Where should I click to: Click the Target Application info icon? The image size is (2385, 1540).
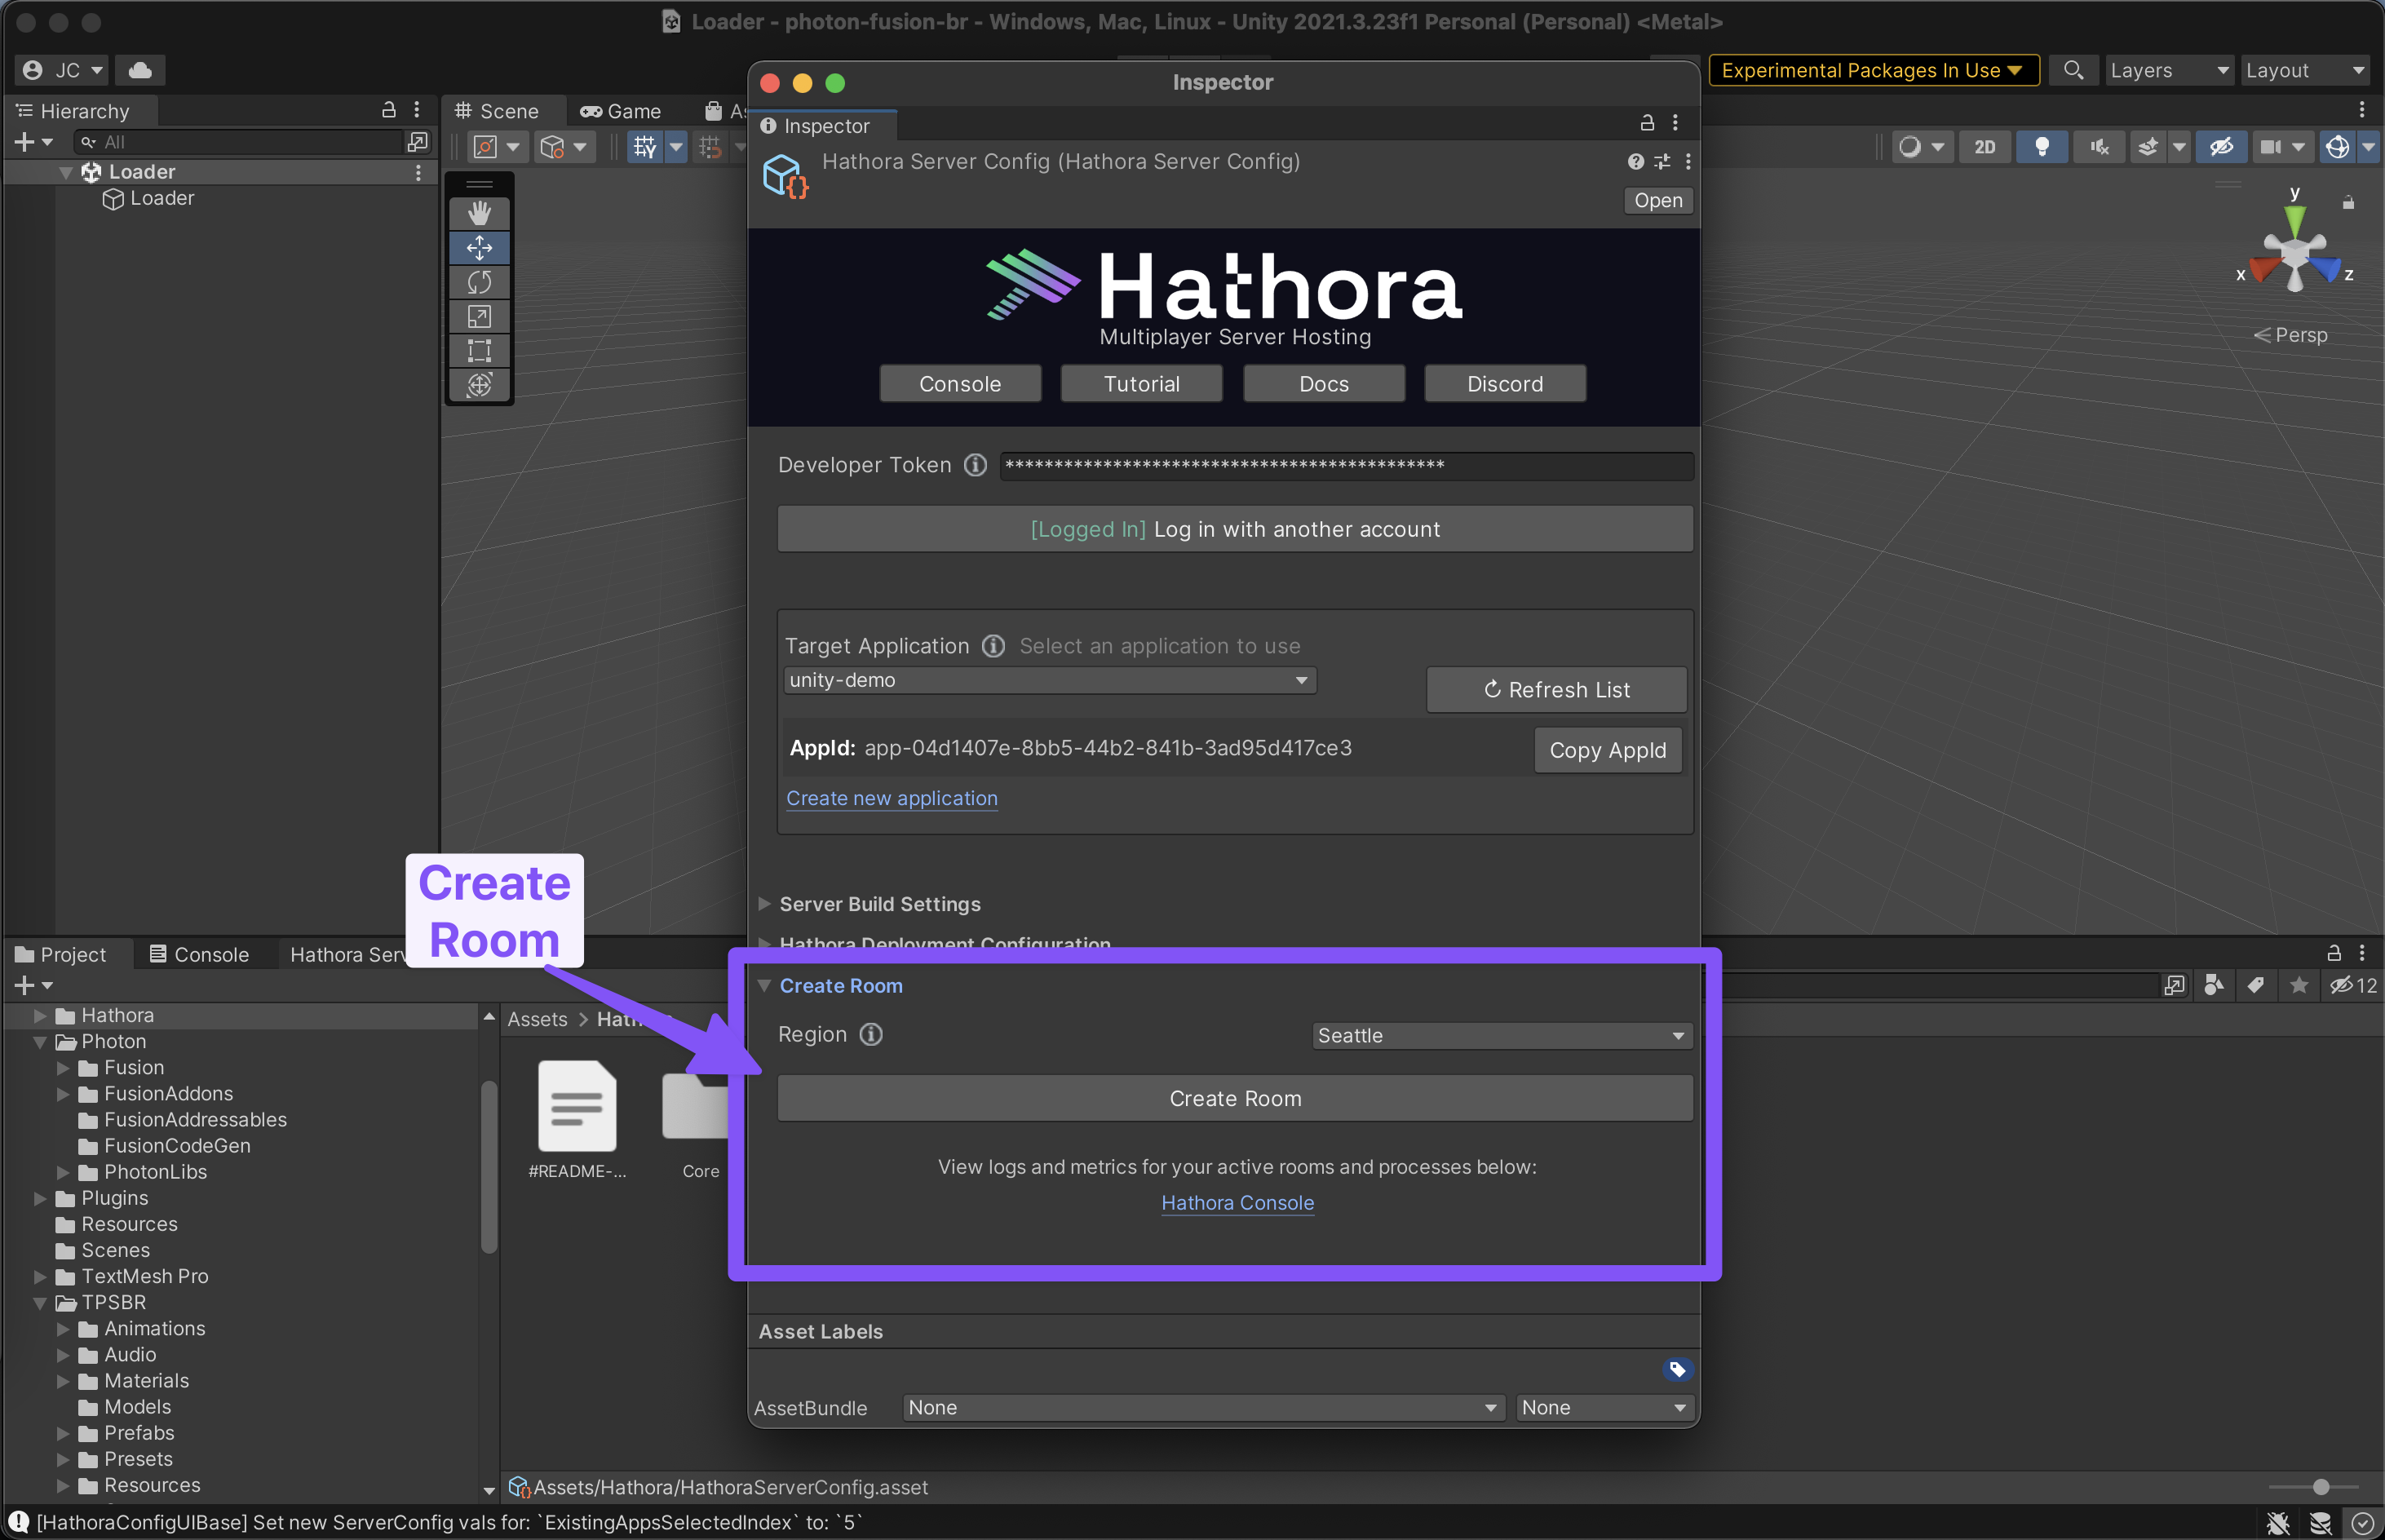[x=993, y=646]
